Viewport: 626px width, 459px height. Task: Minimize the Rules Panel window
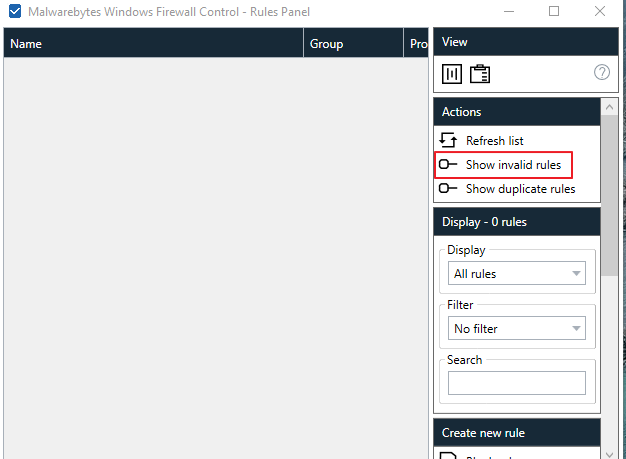tap(509, 12)
